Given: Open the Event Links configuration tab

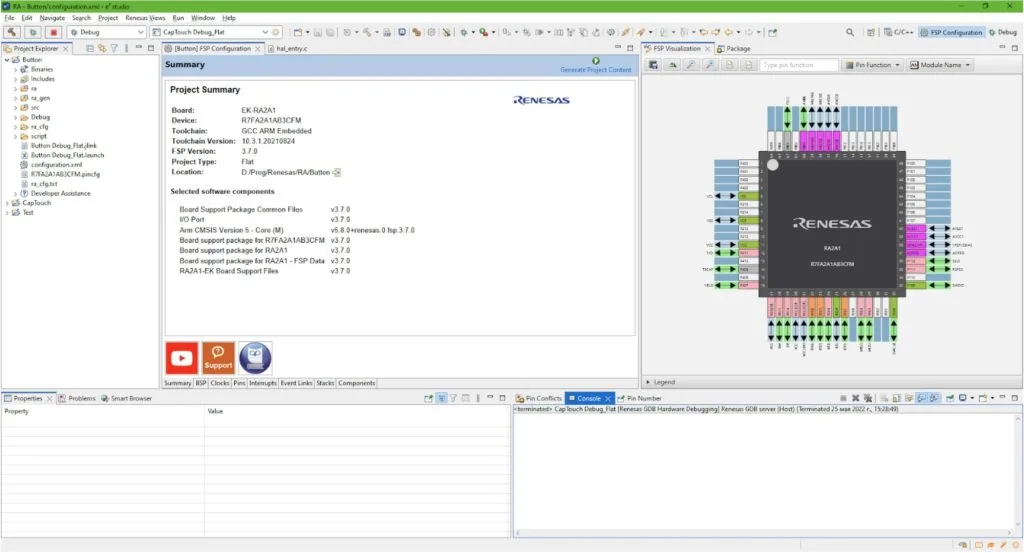Looking at the screenshot, I should coord(296,383).
